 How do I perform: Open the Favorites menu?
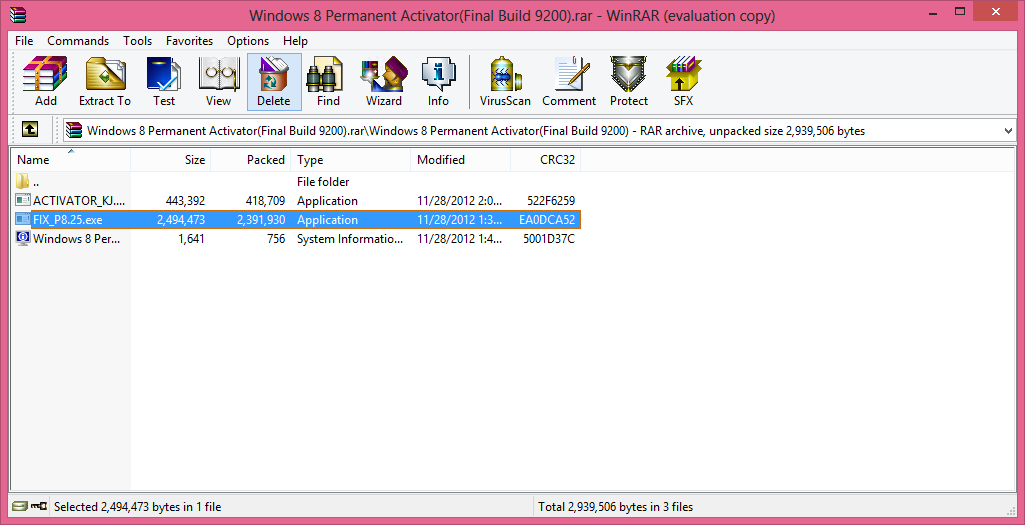click(x=190, y=41)
